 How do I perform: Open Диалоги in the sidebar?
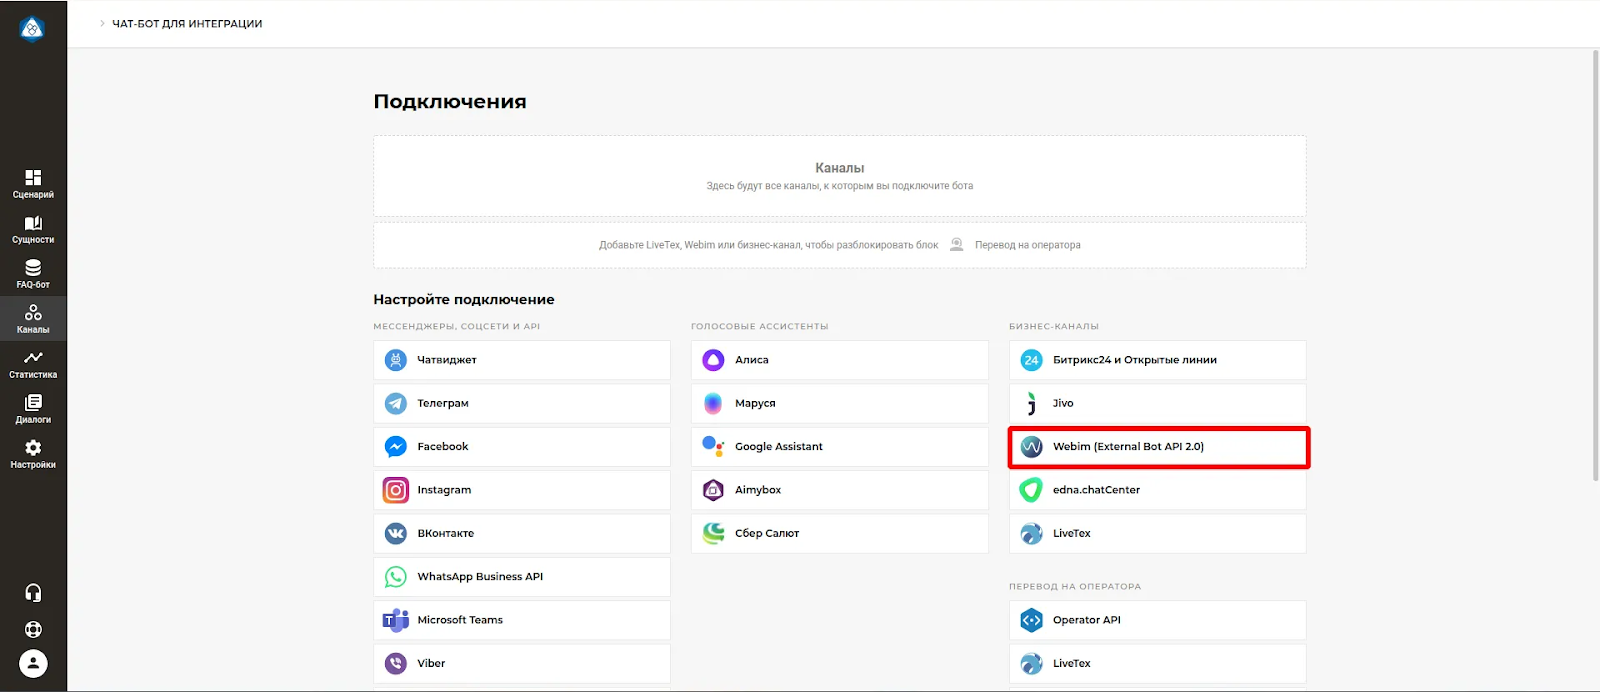[x=33, y=409]
